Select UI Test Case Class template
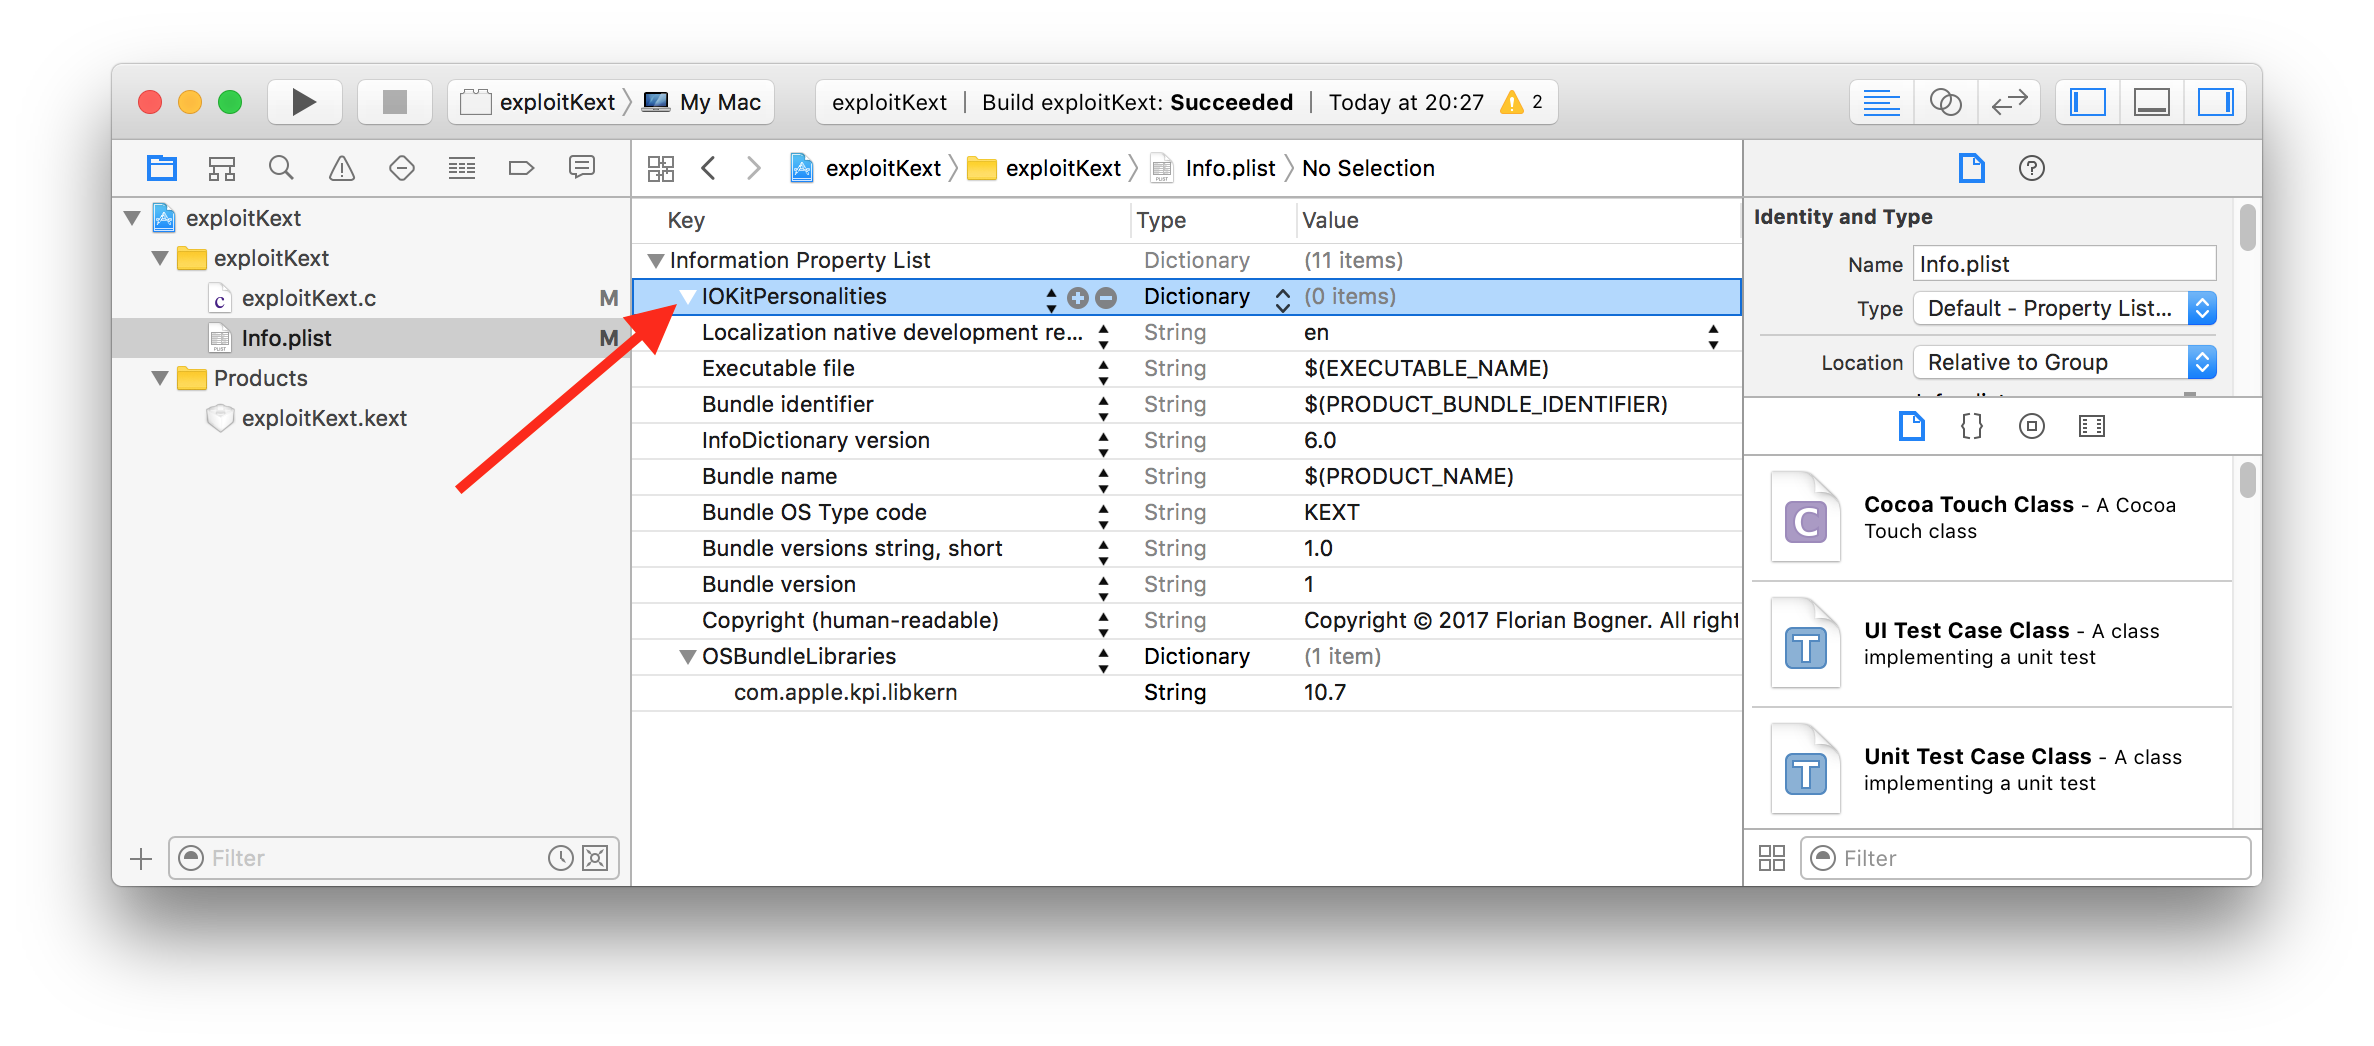Viewport: 2374px width, 1046px height. pyautogui.click(x=1991, y=644)
